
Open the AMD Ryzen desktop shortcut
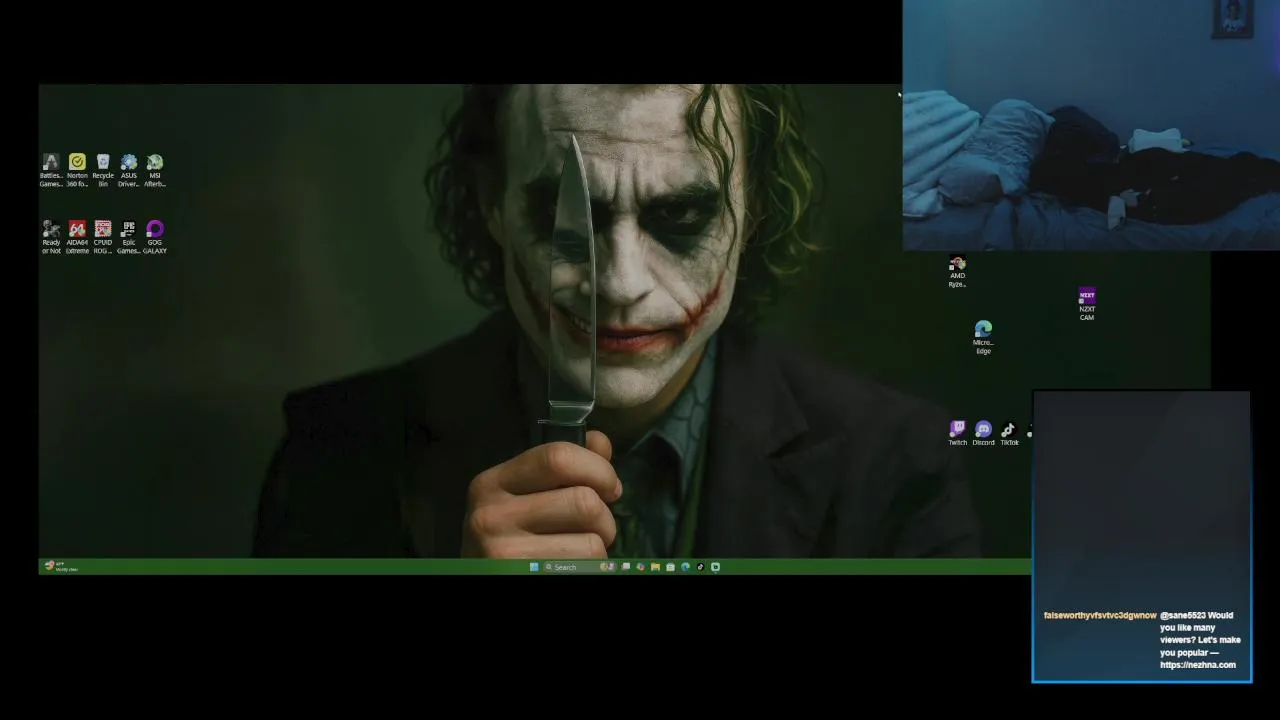958,272
